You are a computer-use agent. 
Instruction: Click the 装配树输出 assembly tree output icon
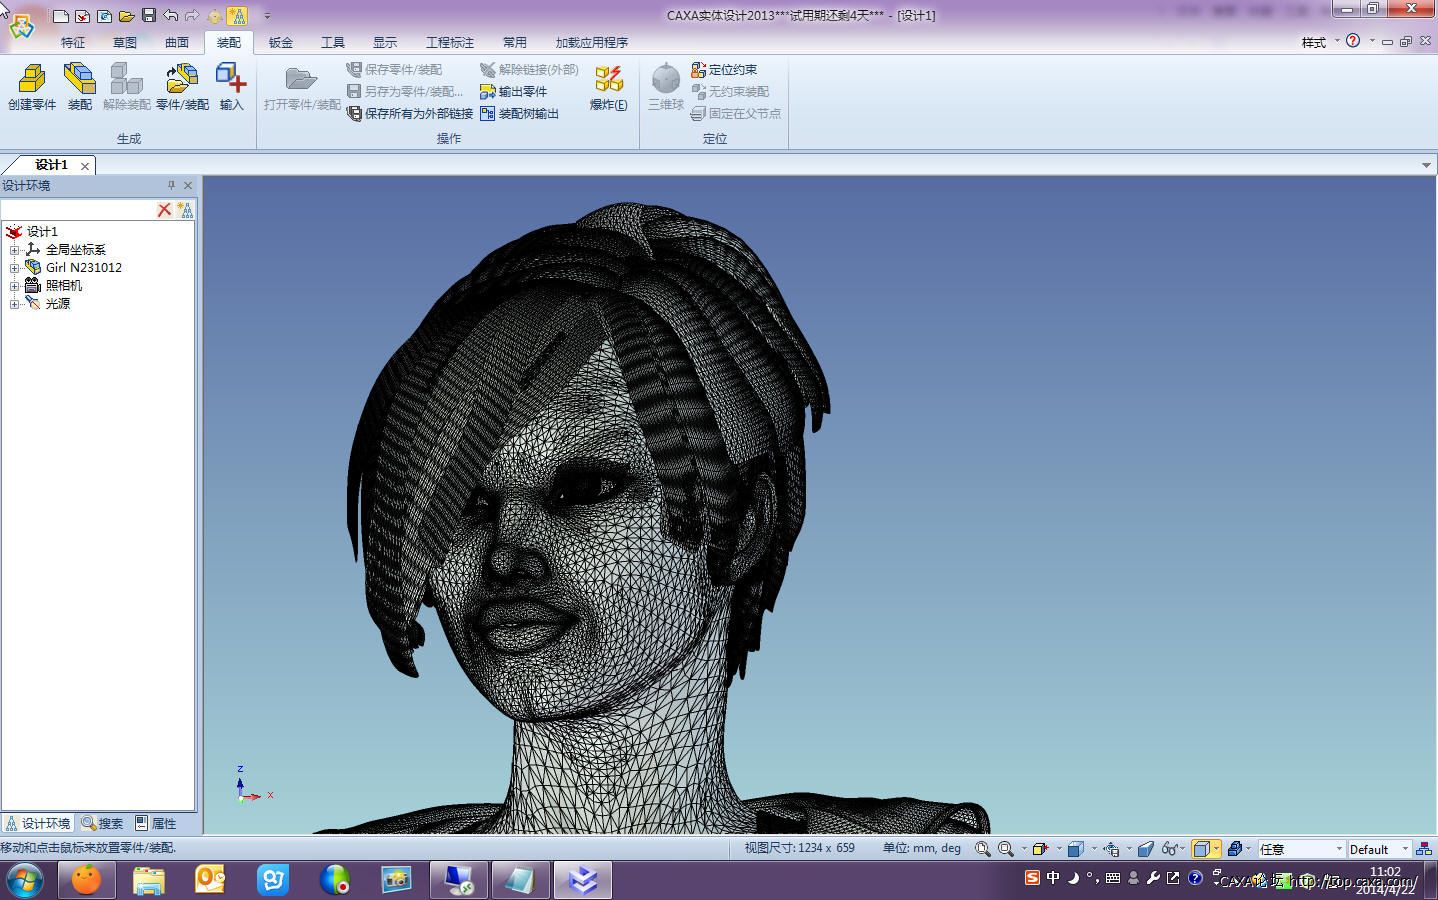(488, 113)
